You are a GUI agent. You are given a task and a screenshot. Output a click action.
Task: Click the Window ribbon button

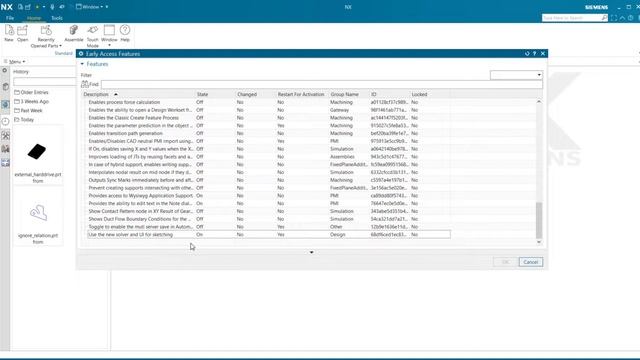[109, 35]
